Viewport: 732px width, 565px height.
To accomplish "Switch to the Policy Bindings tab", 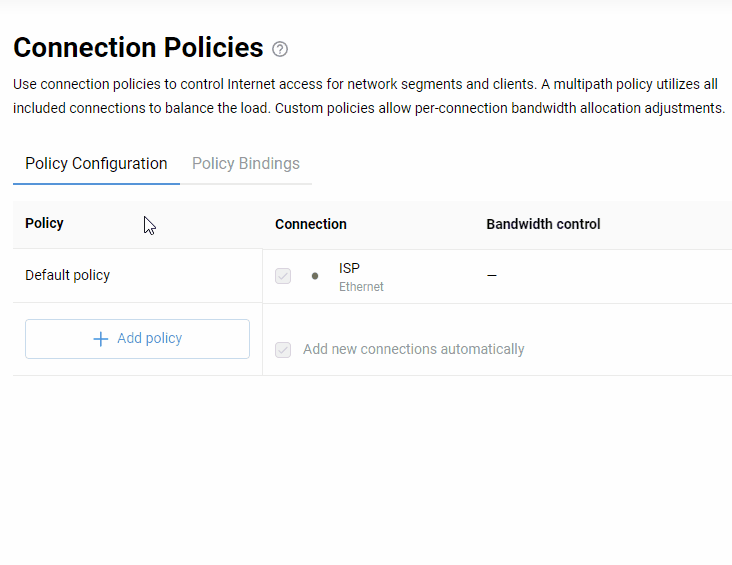I will [x=245, y=164].
